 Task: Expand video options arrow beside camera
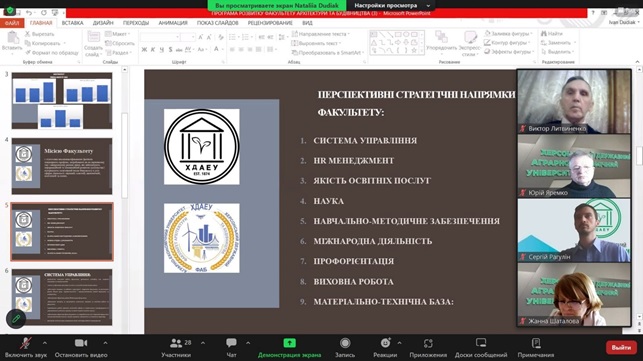105,343
